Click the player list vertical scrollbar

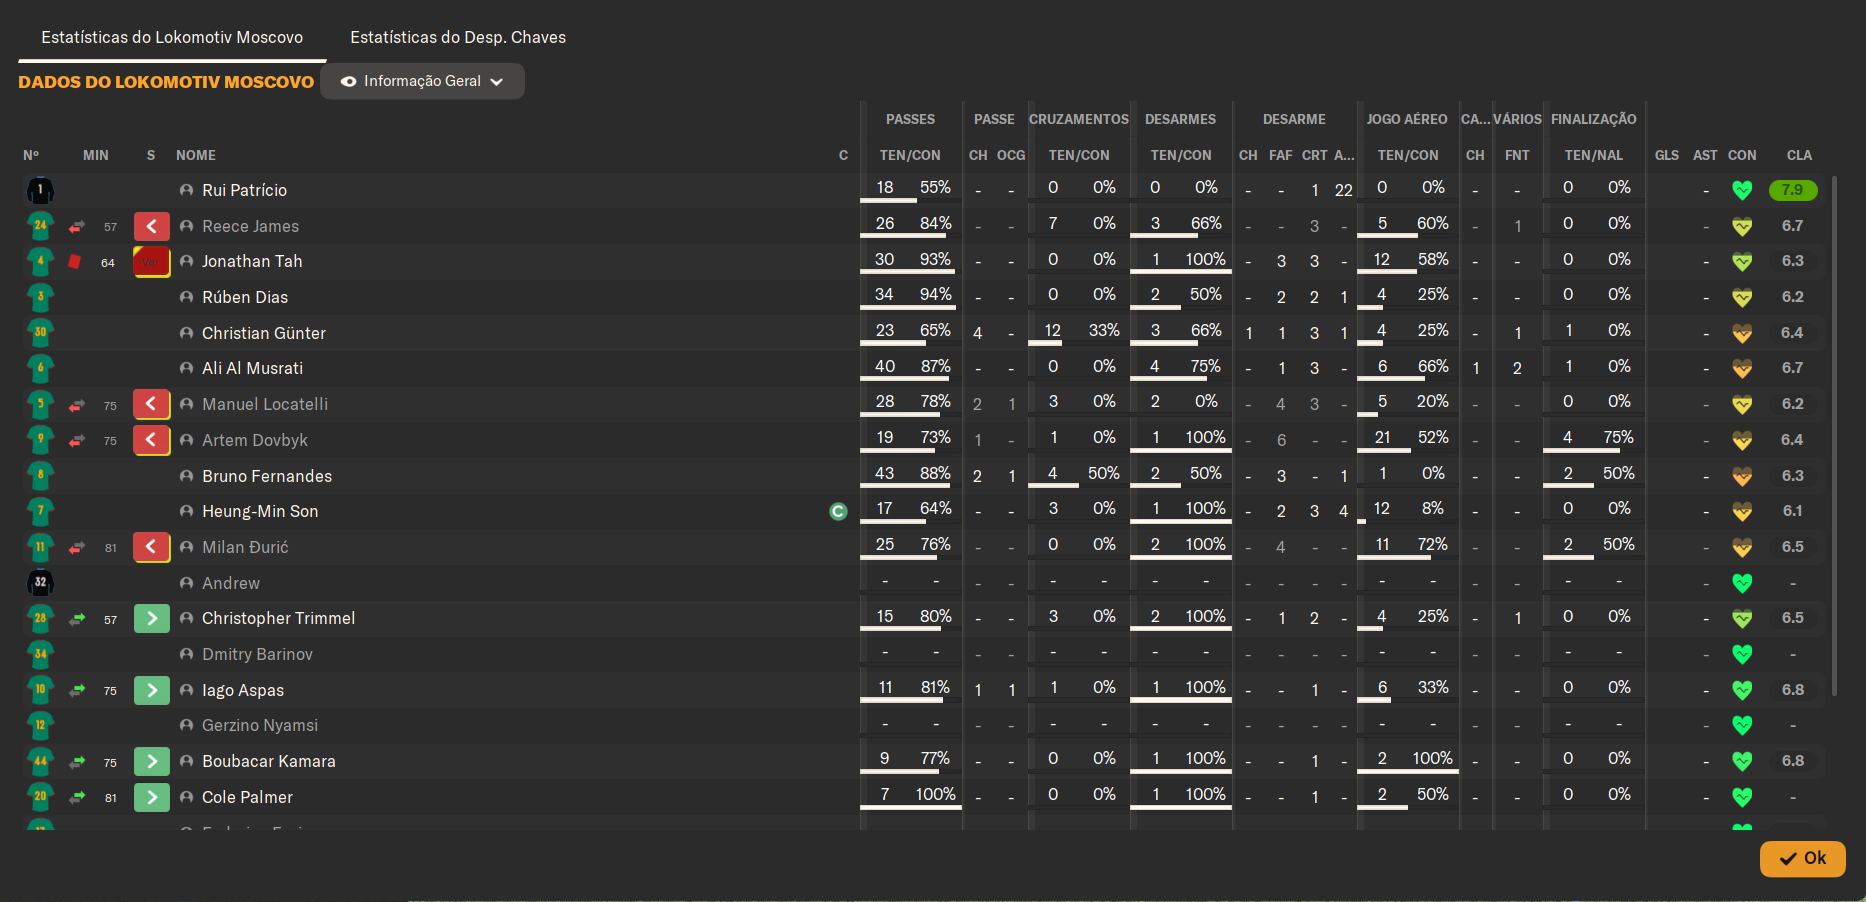click(1834, 435)
